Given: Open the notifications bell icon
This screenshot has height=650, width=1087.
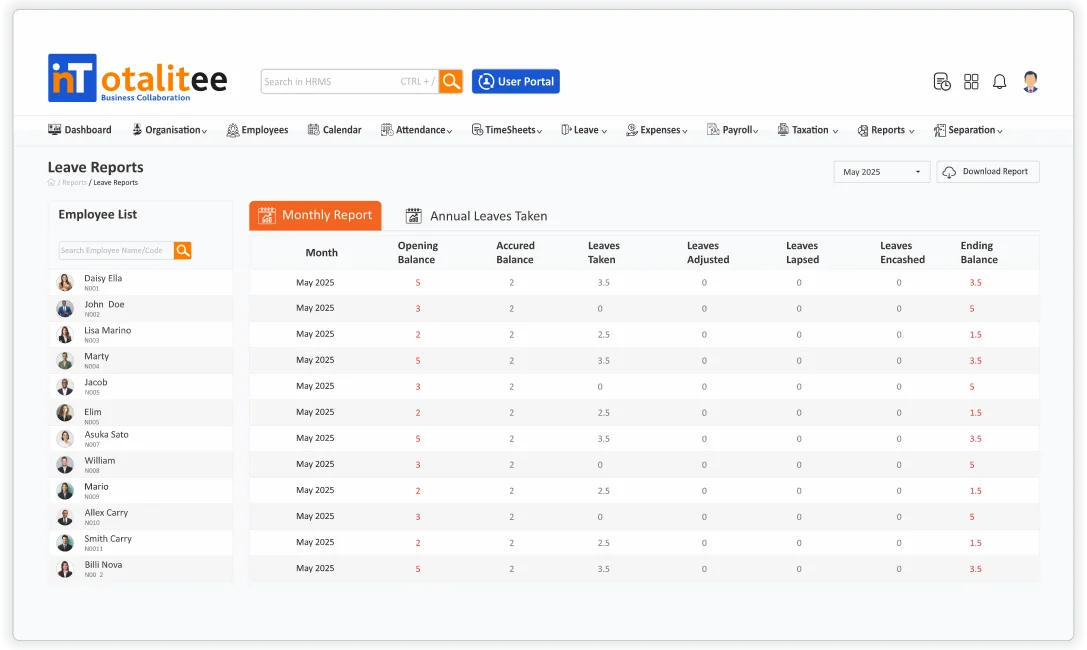Looking at the screenshot, I should (x=999, y=82).
